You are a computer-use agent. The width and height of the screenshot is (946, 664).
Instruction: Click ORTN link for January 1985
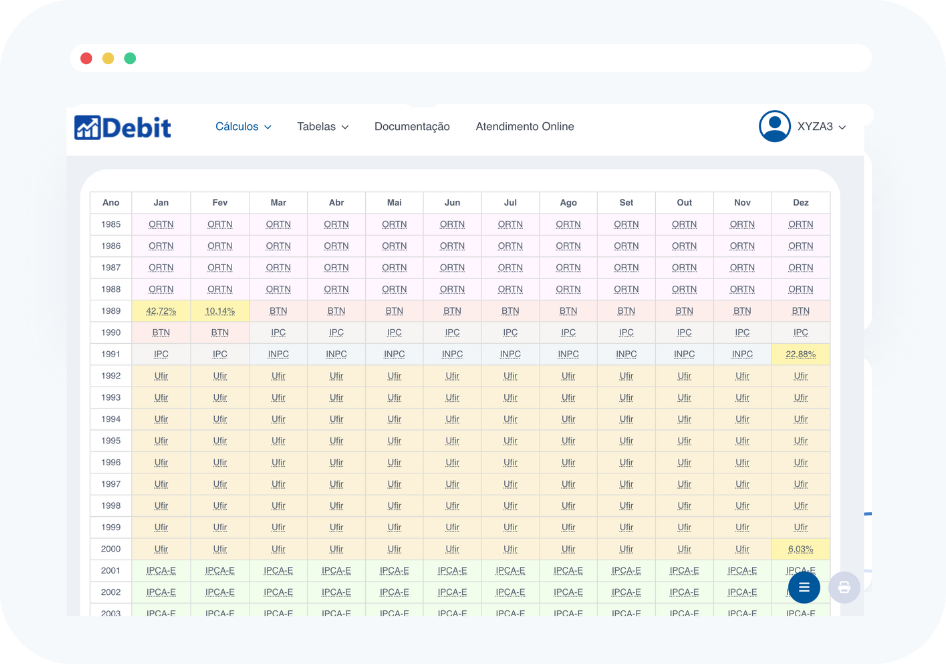(x=161, y=224)
